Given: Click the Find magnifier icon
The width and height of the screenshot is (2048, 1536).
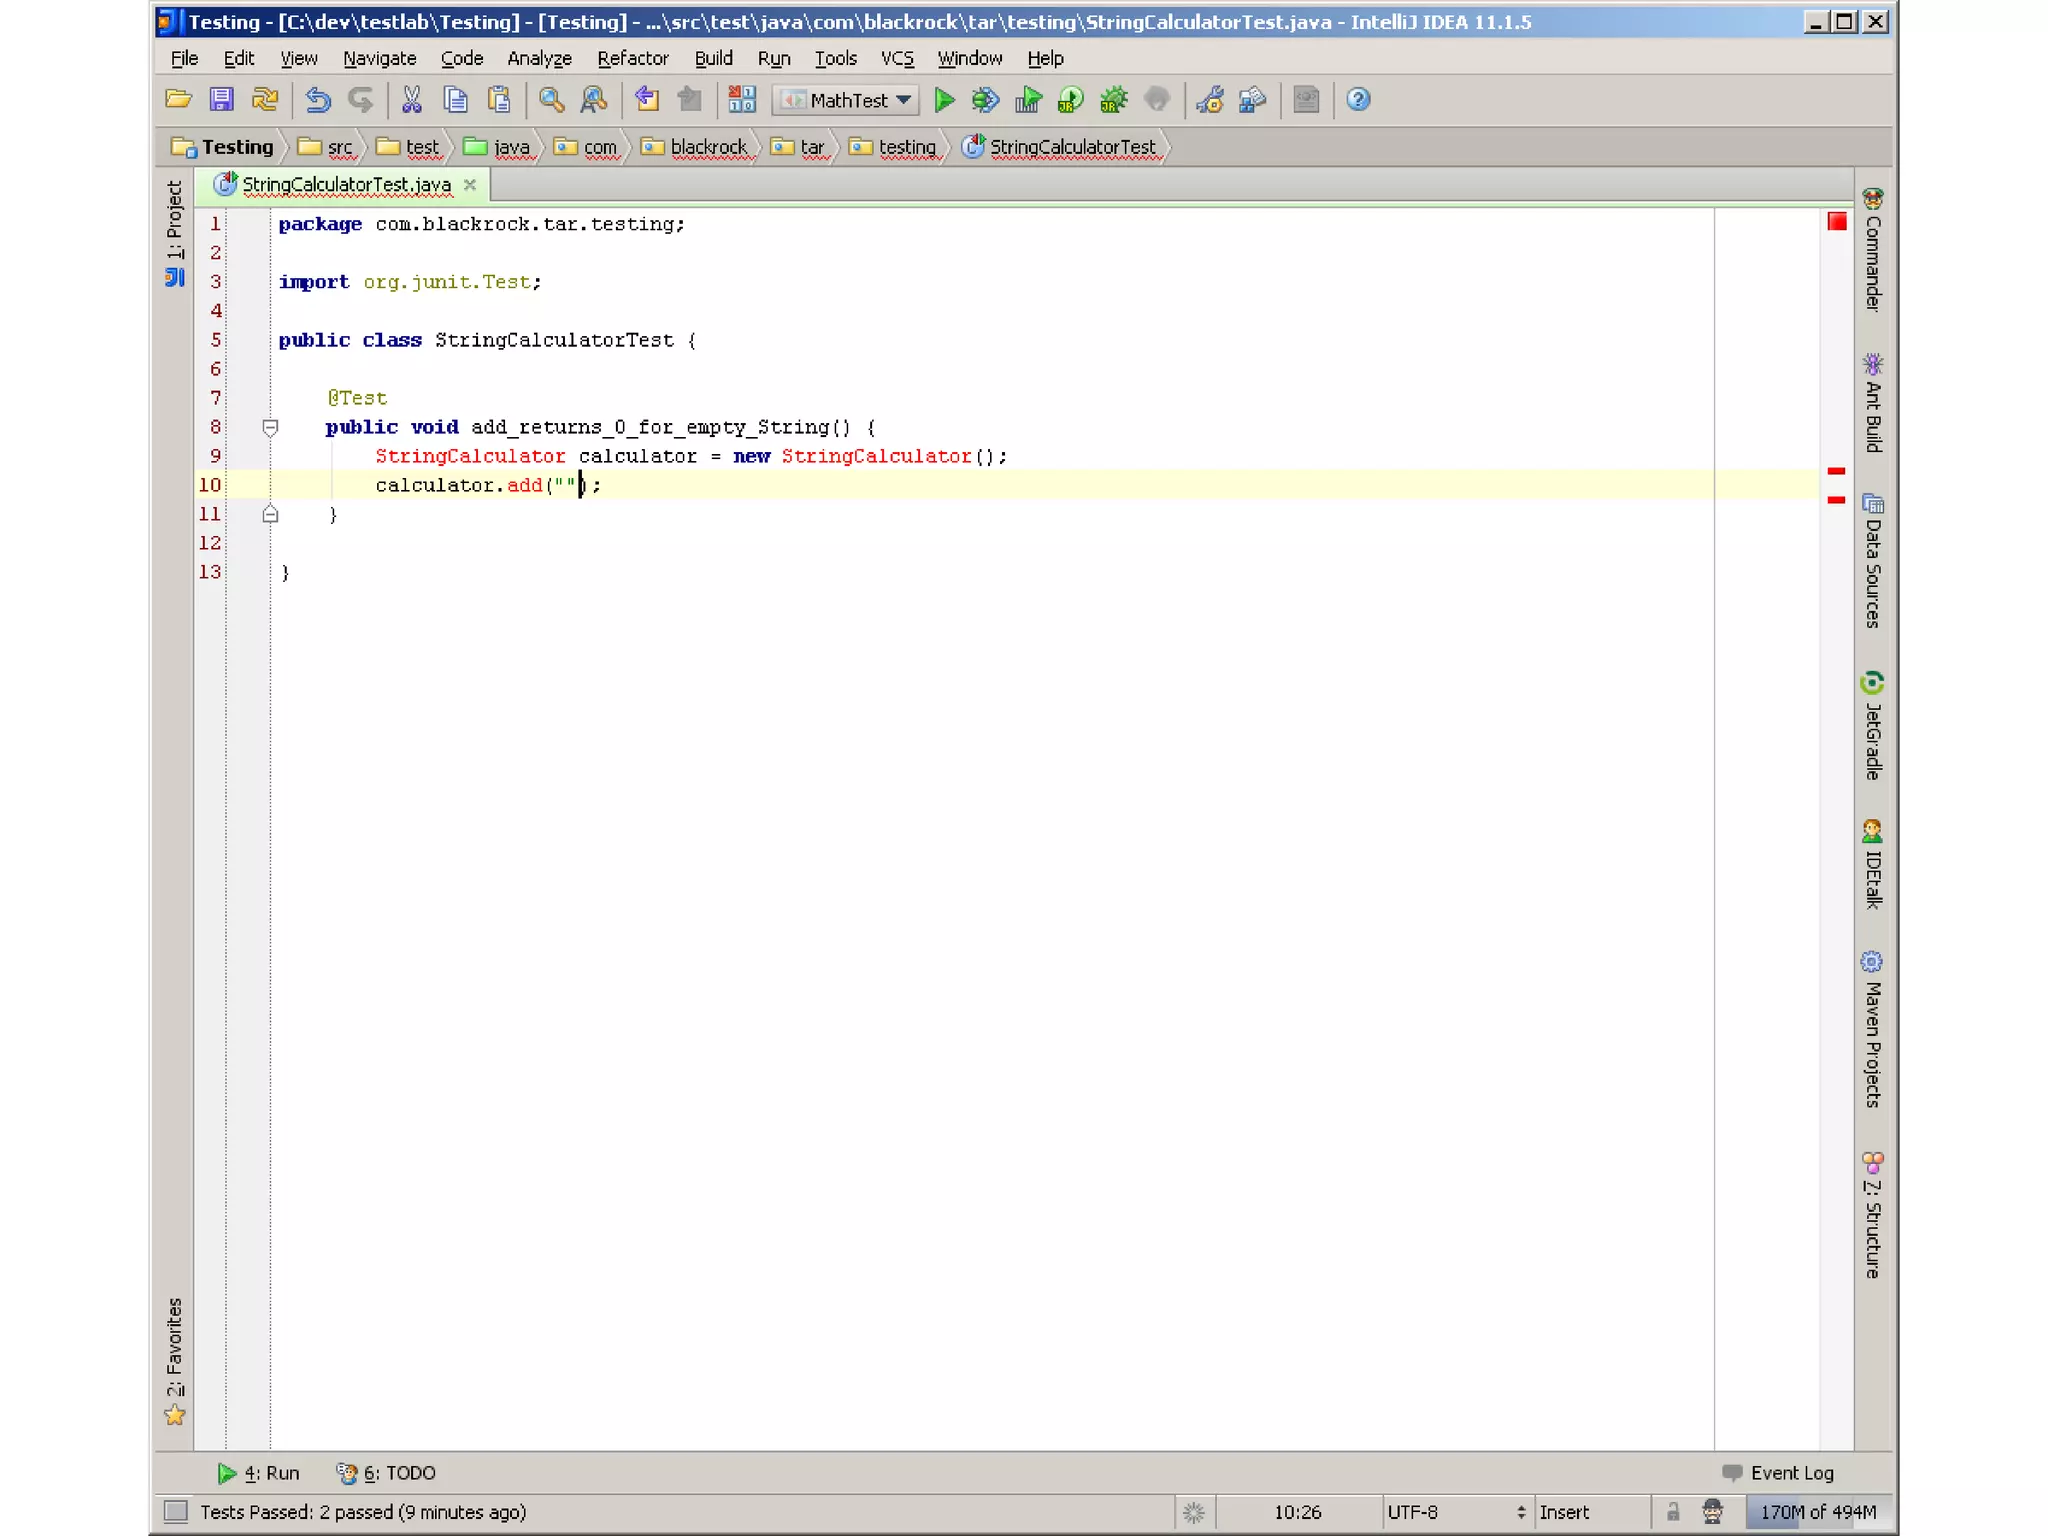Looking at the screenshot, I should coord(551,100).
